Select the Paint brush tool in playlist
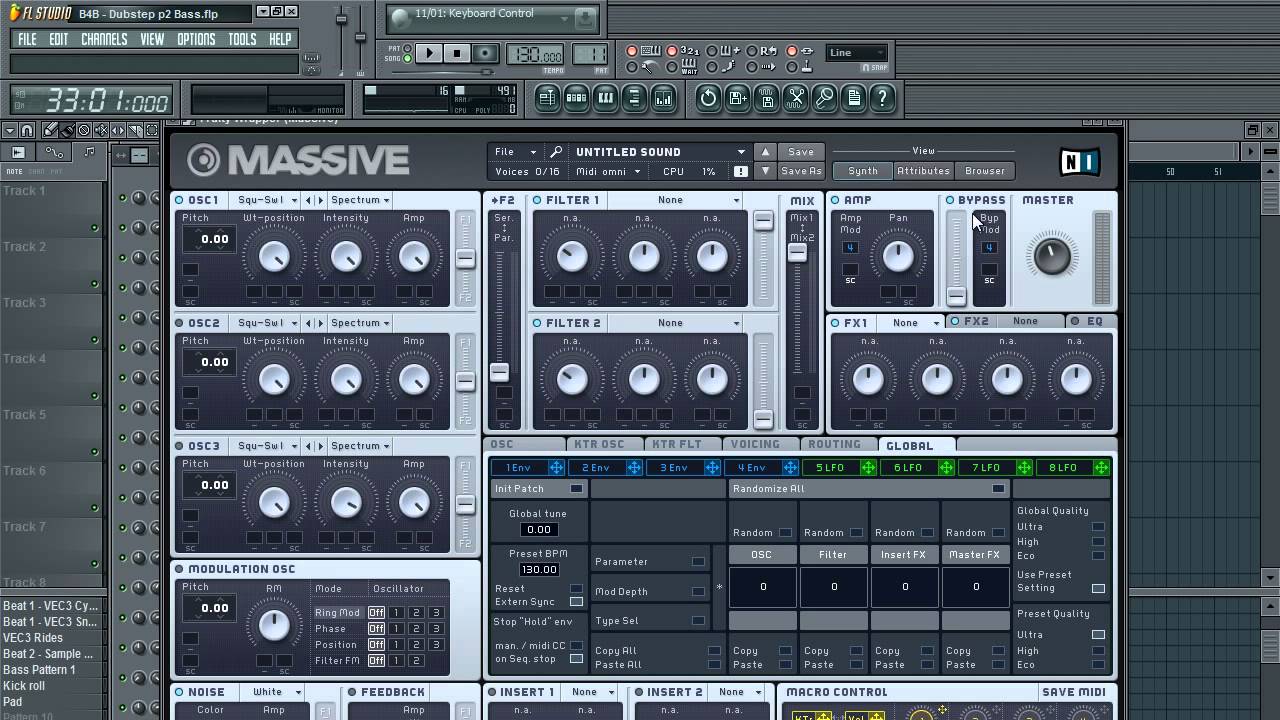This screenshot has height=720, width=1280. coord(67,130)
